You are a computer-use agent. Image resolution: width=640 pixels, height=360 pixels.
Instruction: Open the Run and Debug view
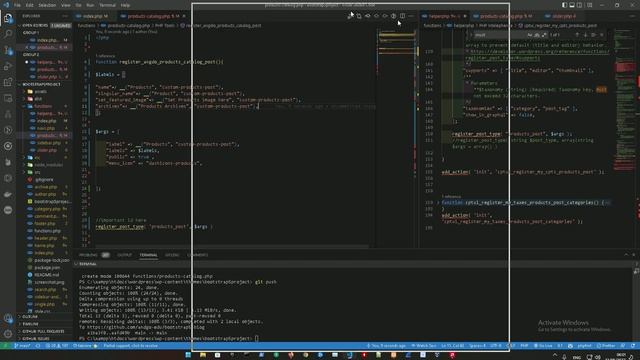pyautogui.click(x=8, y=66)
